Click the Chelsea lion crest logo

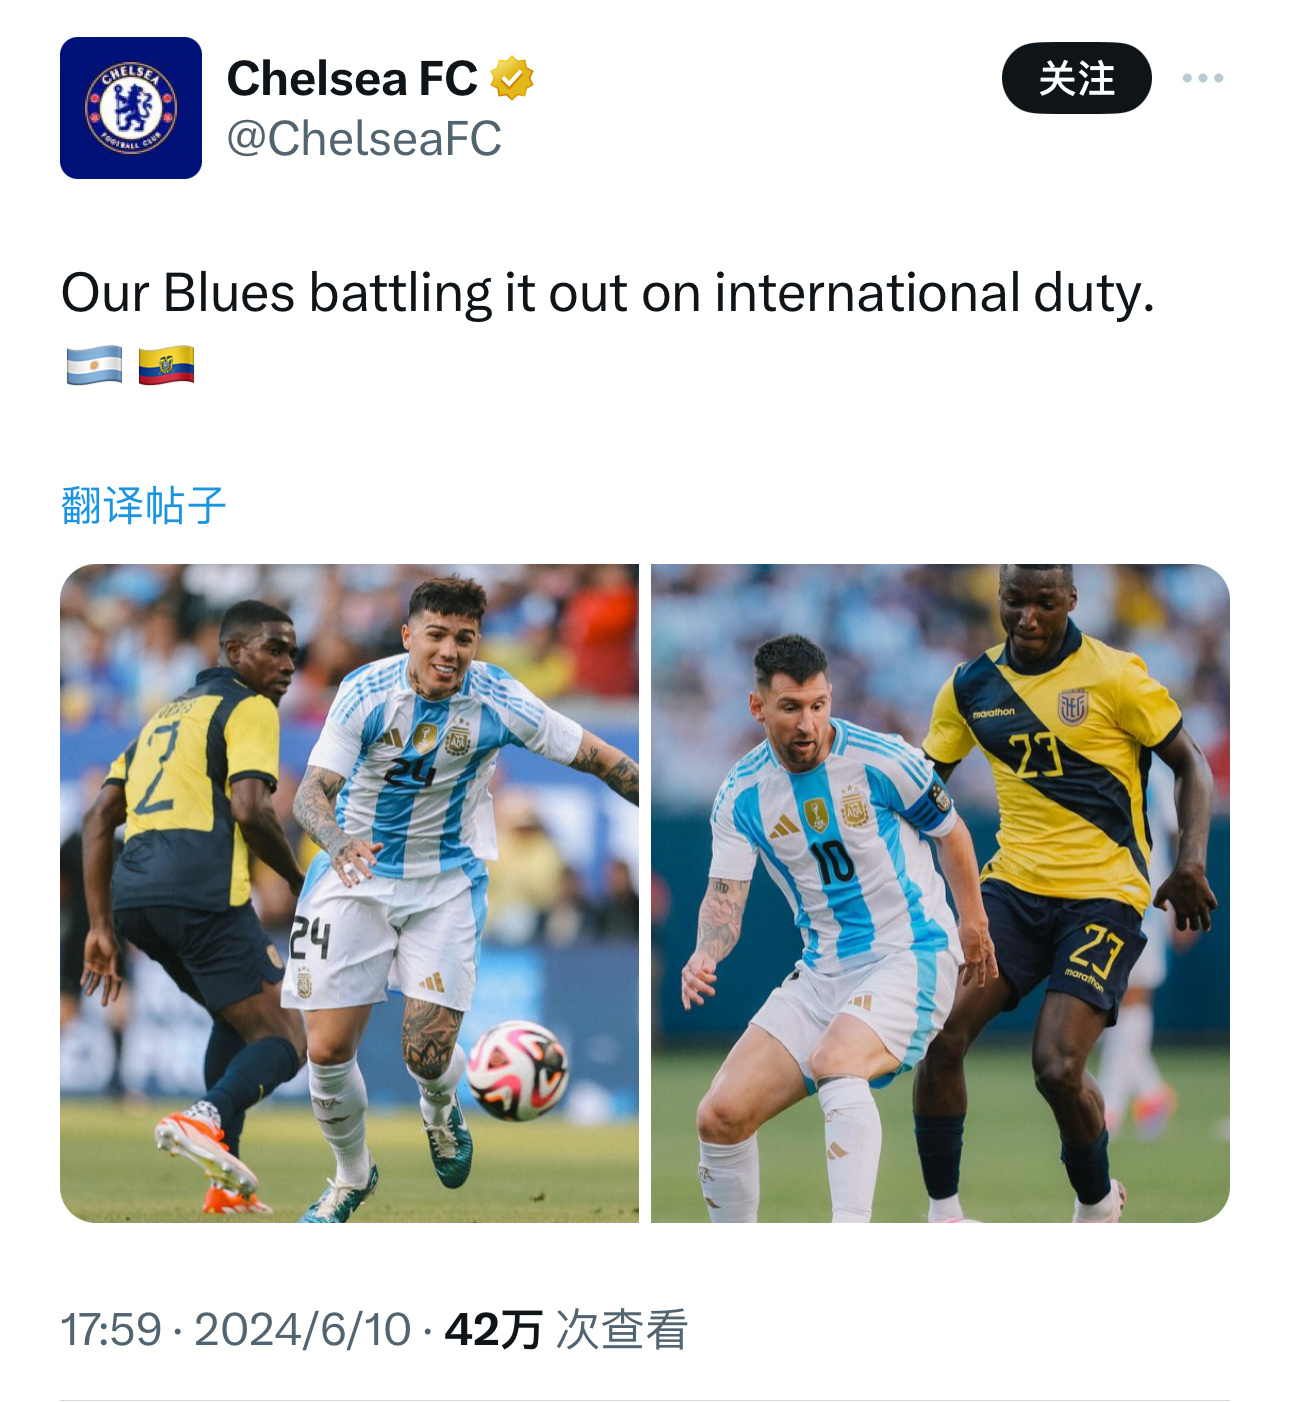tap(131, 108)
